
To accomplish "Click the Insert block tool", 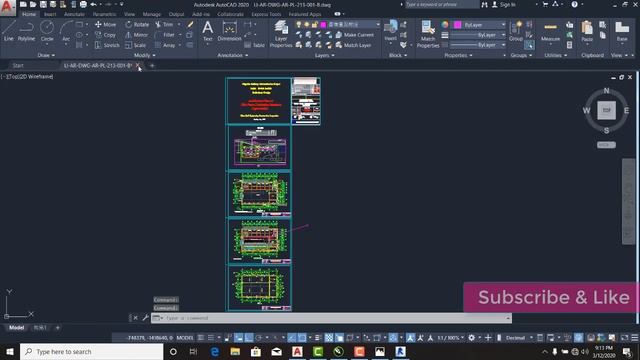I will tap(391, 31).
